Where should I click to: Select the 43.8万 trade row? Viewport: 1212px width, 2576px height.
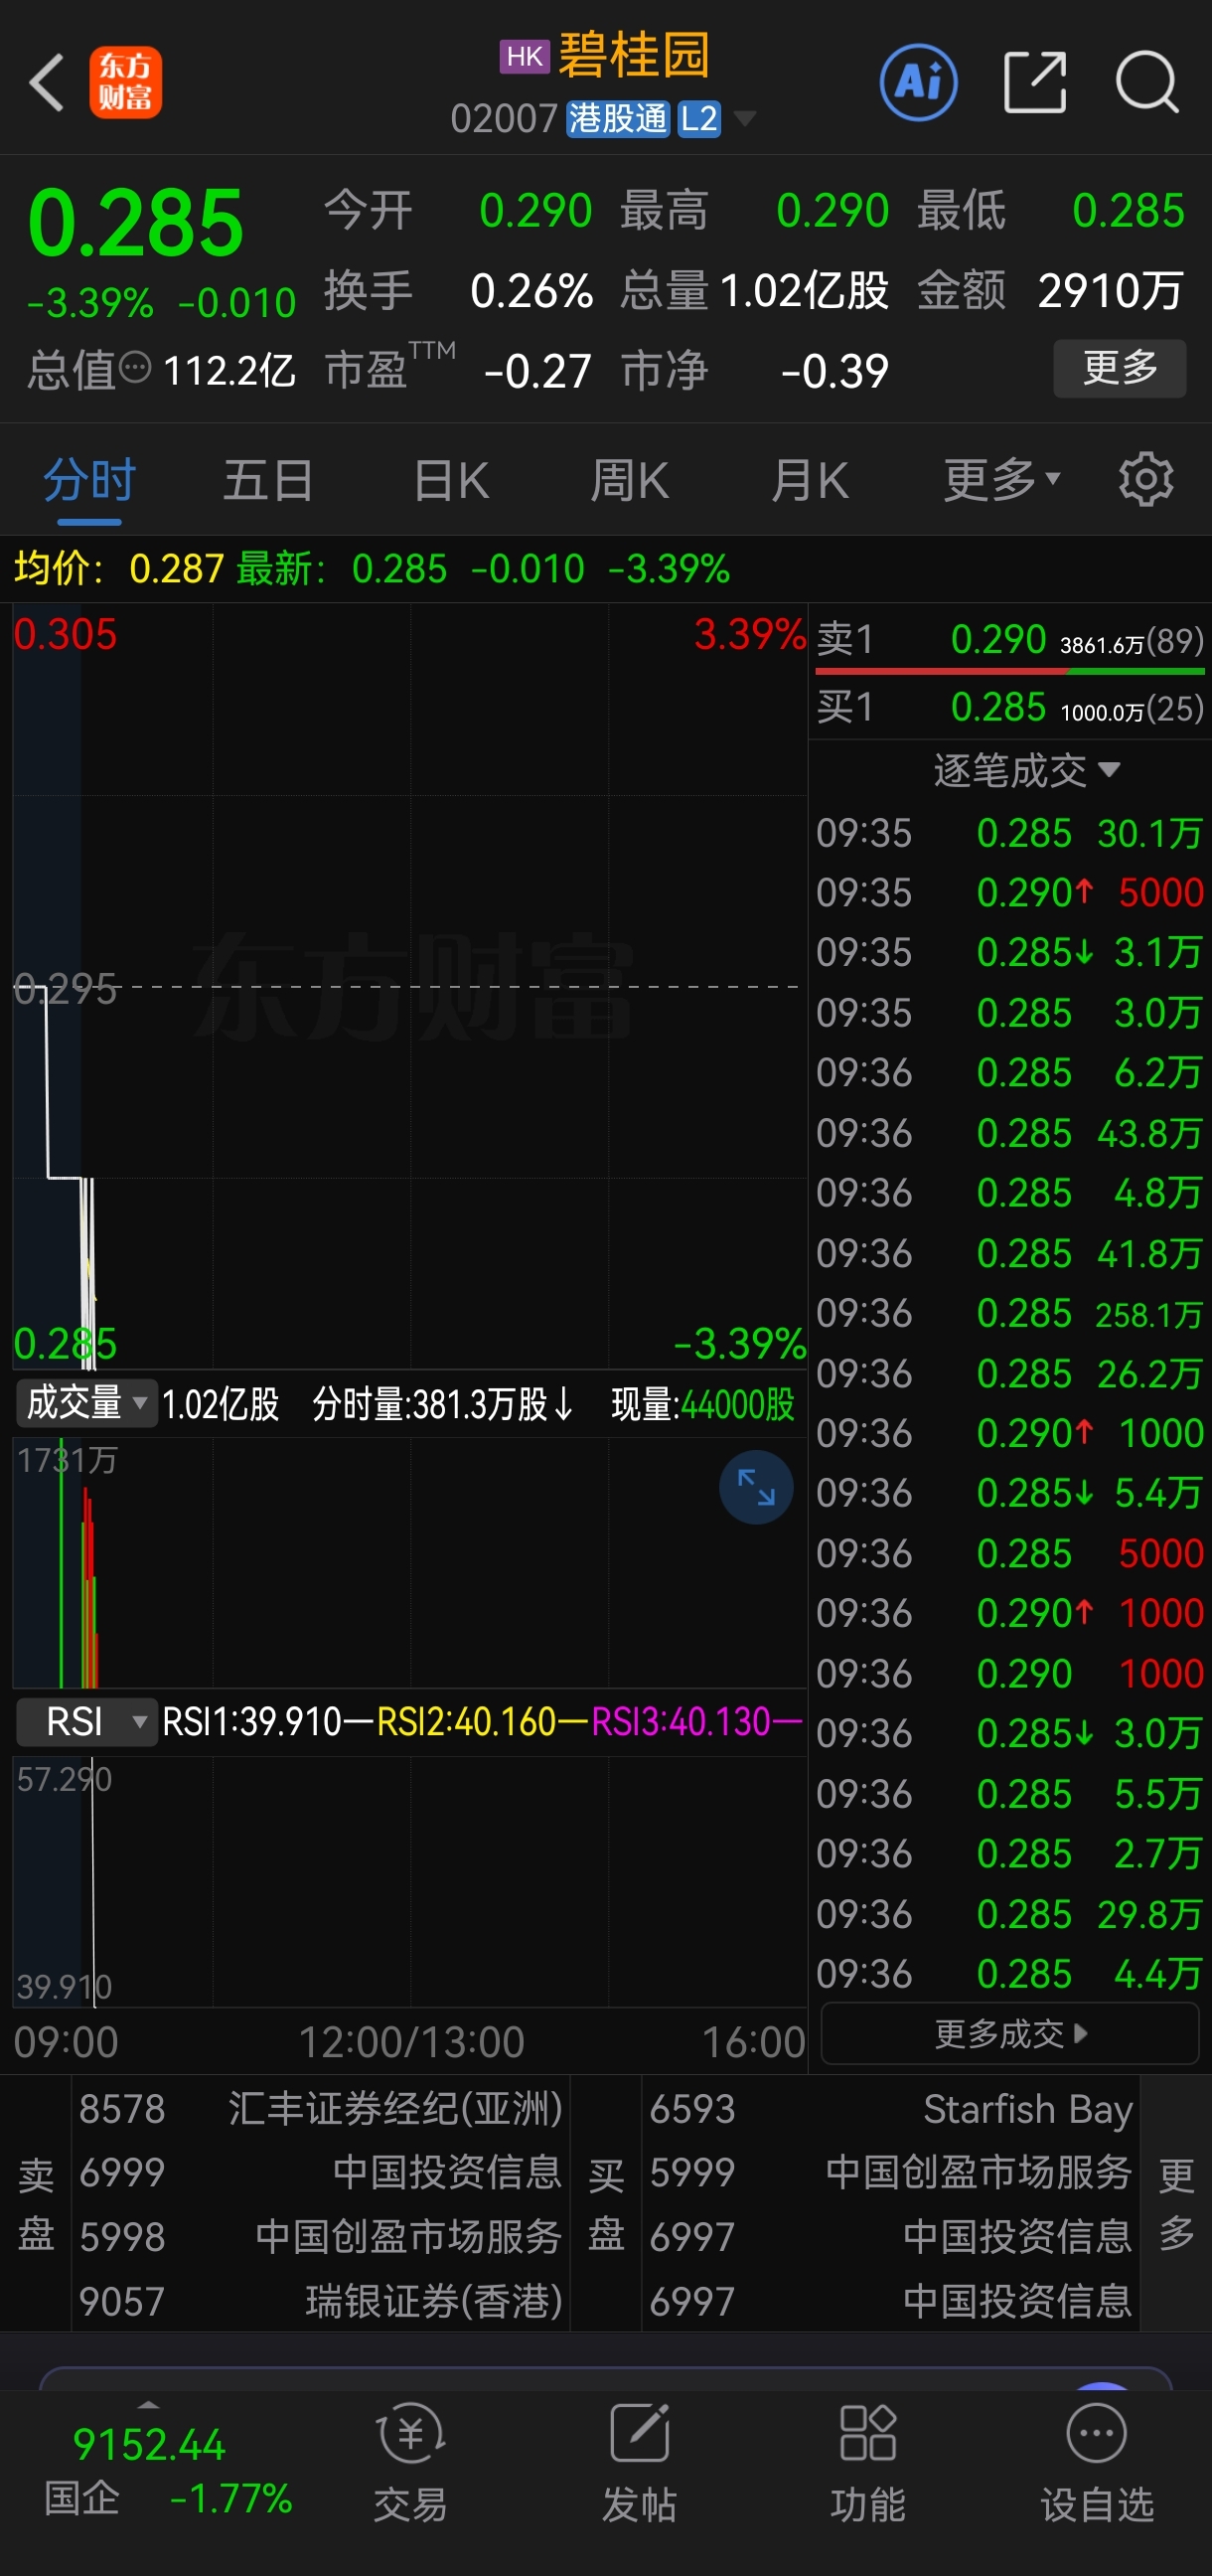coord(1009,1133)
